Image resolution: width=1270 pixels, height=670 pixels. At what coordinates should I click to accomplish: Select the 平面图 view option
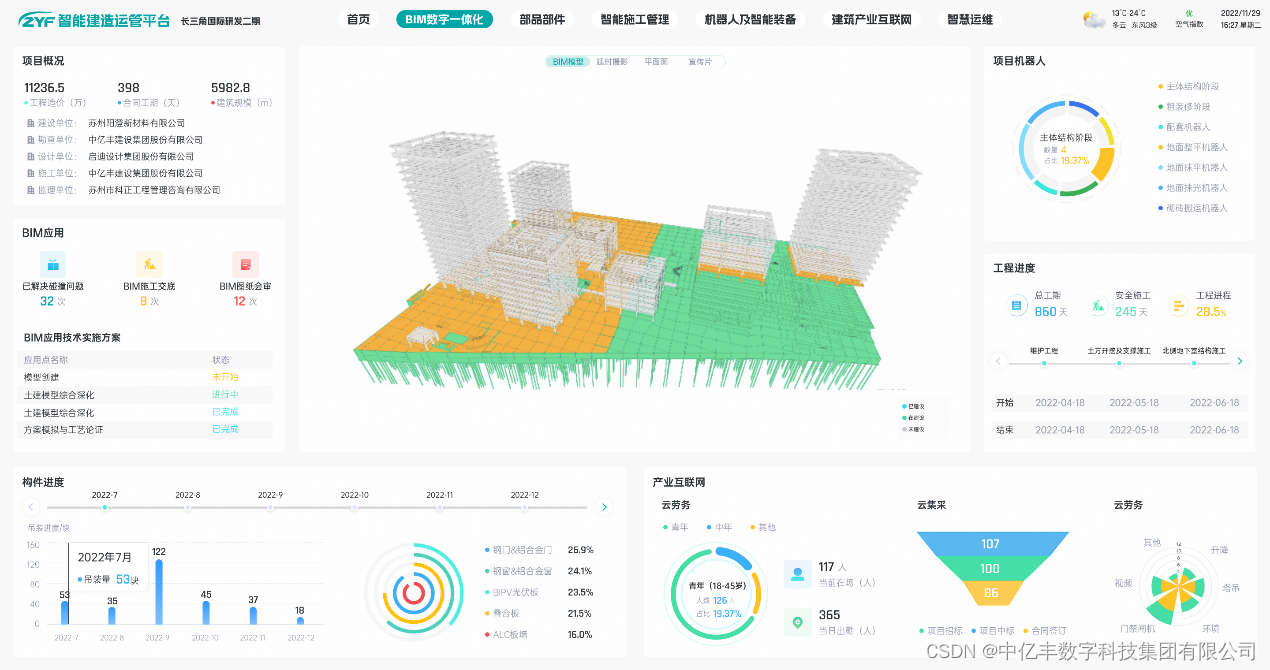click(x=655, y=62)
